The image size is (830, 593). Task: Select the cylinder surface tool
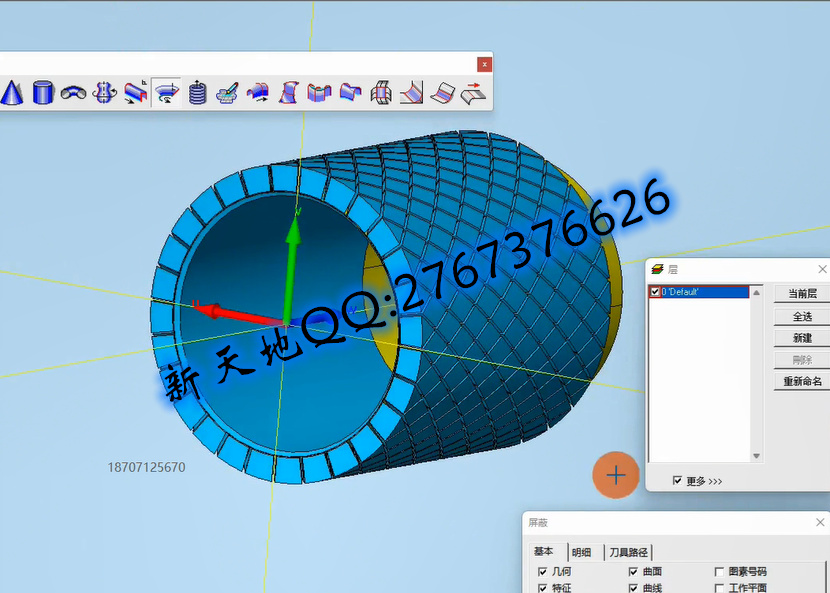[x=42, y=93]
